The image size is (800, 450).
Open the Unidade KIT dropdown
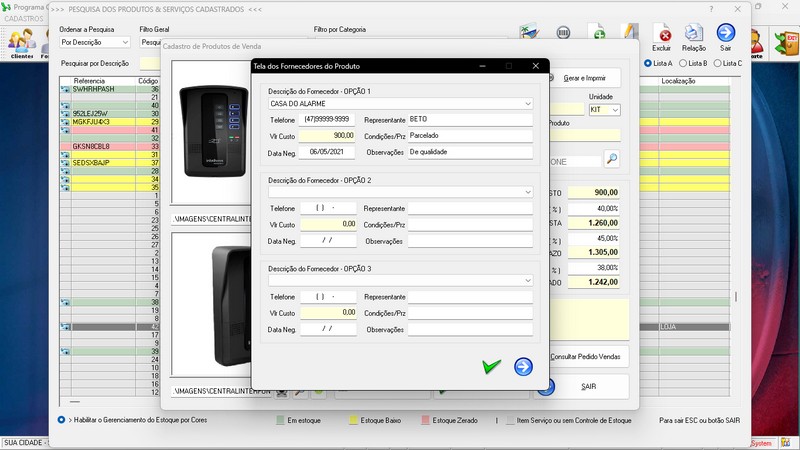pos(615,109)
